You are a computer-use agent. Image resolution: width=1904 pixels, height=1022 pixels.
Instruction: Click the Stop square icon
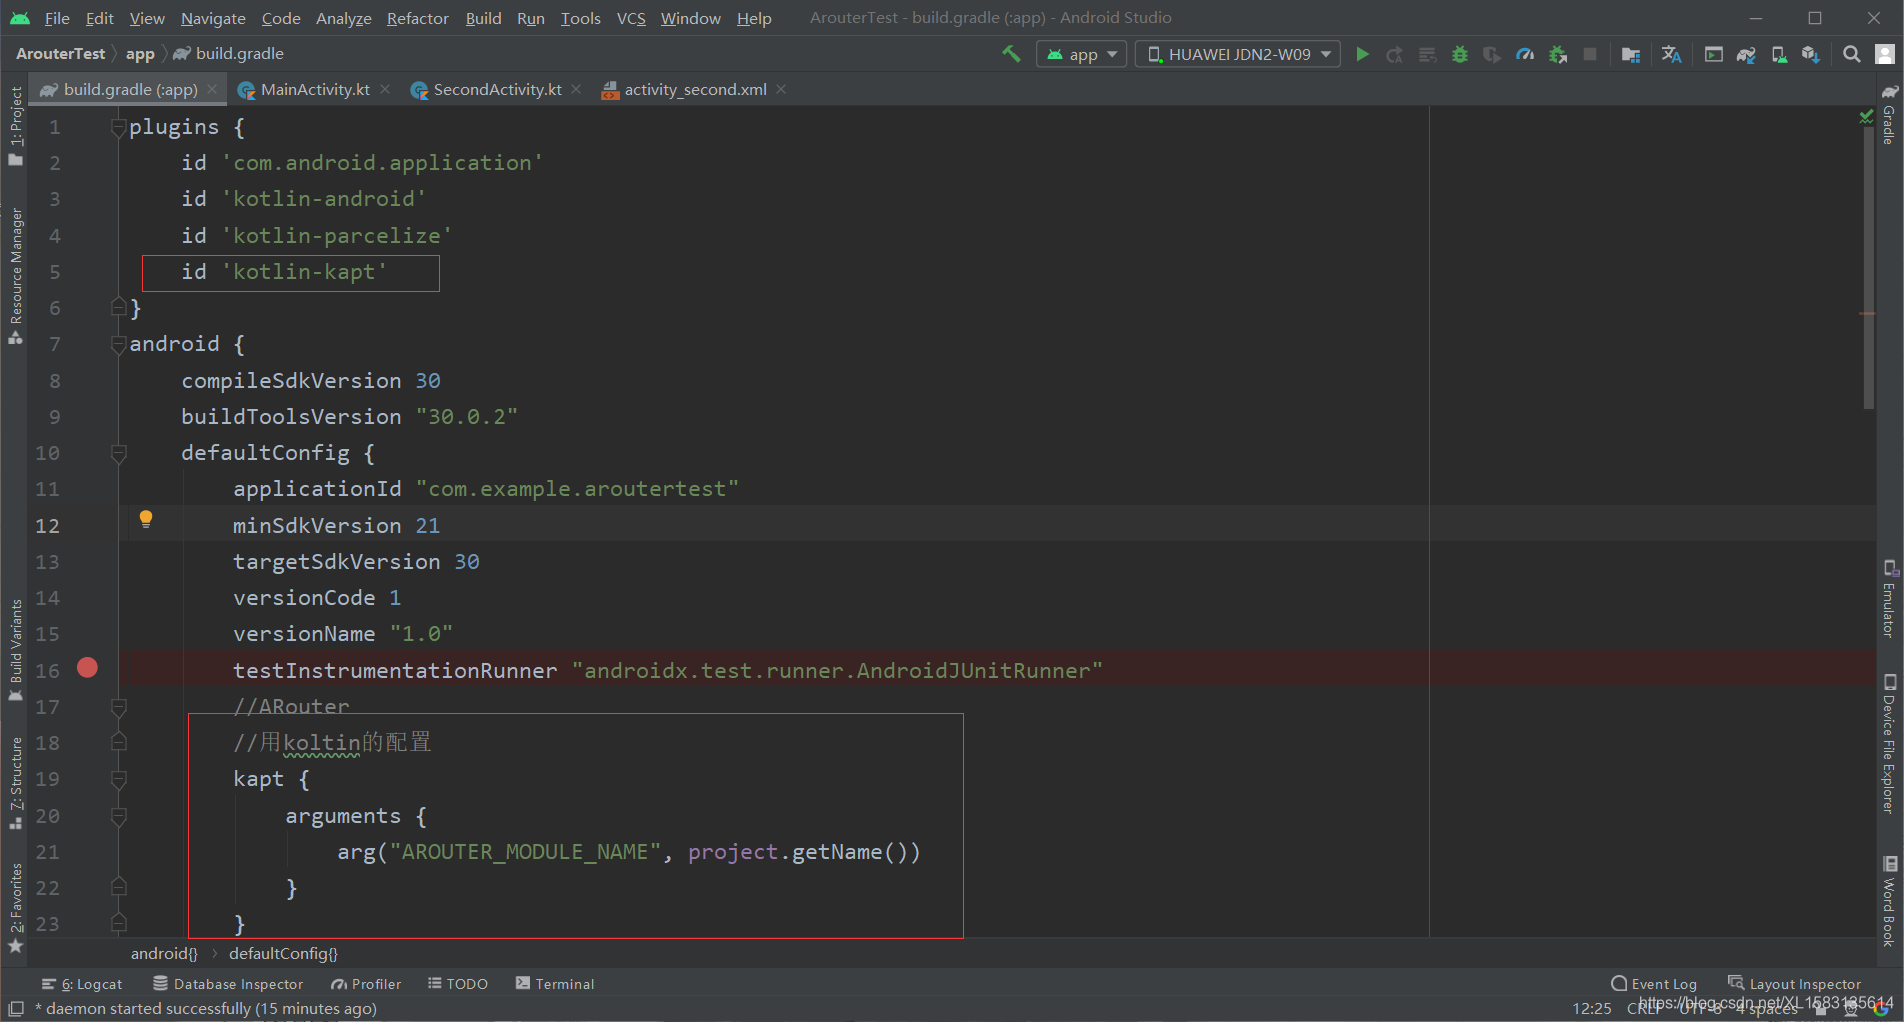pos(1590,54)
